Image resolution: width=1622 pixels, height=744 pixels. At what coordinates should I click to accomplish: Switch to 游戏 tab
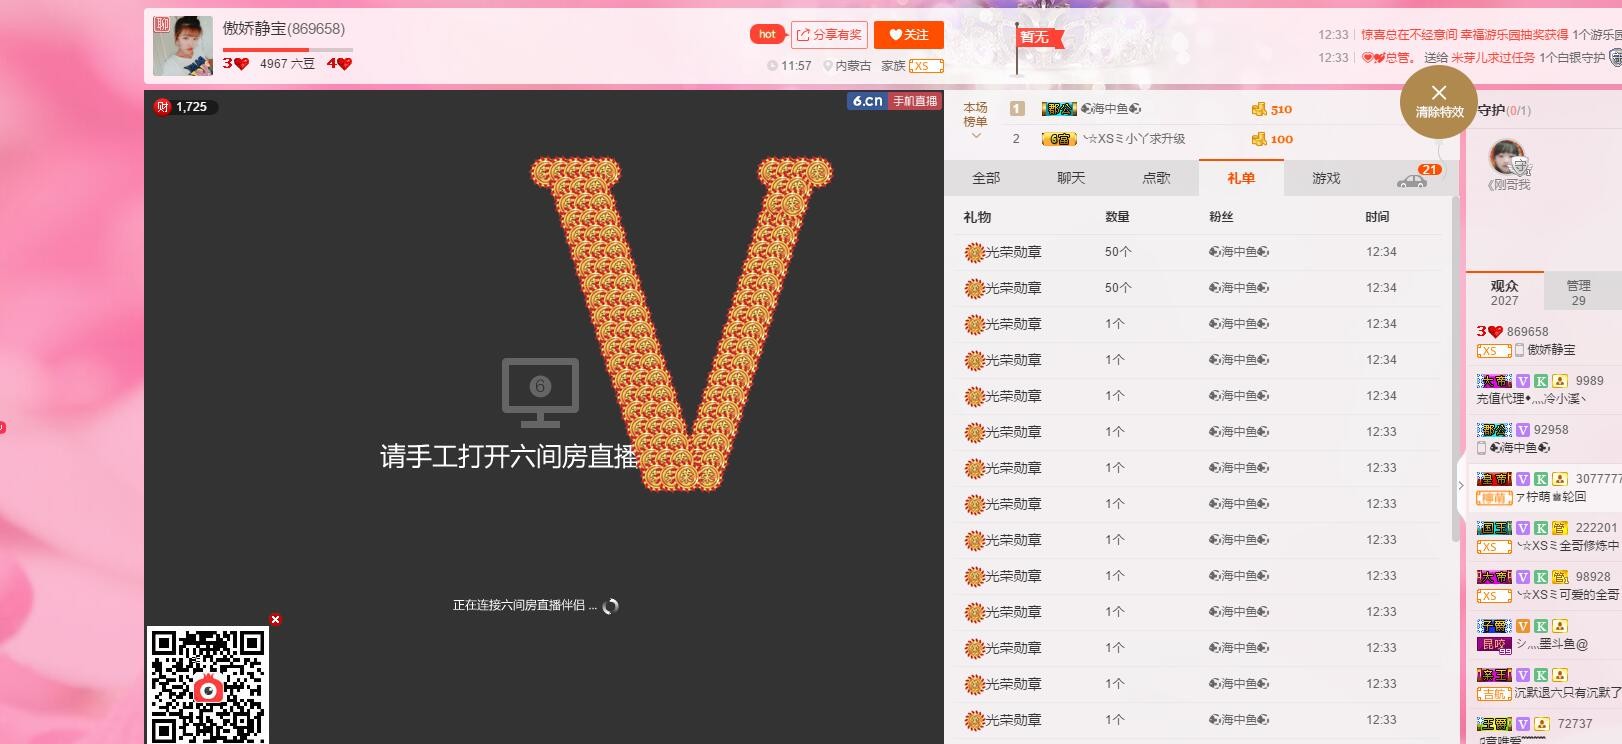[x=1326, y=177]
